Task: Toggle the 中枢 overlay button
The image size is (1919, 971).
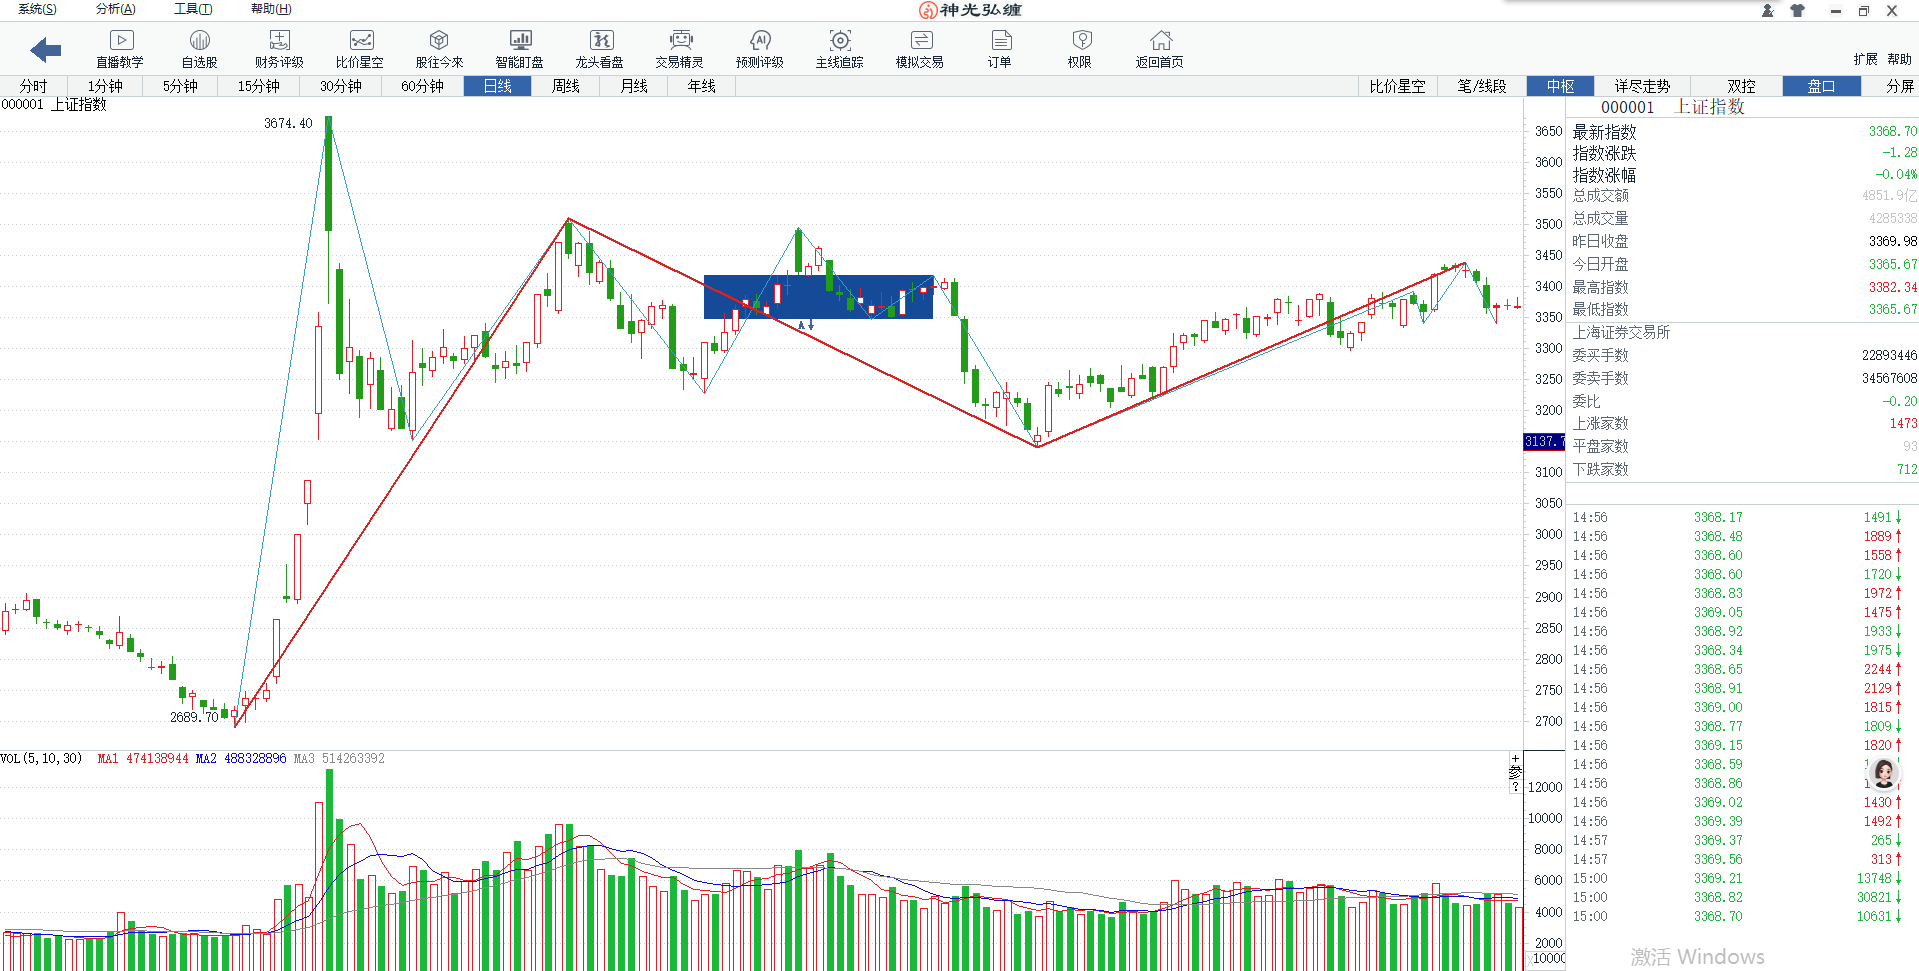Action: point(1560,86)
